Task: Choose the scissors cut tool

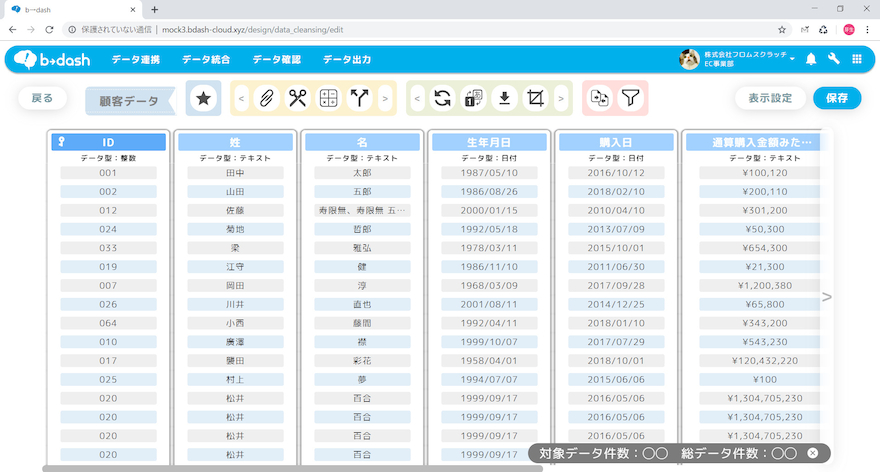Action: point(297,98)
